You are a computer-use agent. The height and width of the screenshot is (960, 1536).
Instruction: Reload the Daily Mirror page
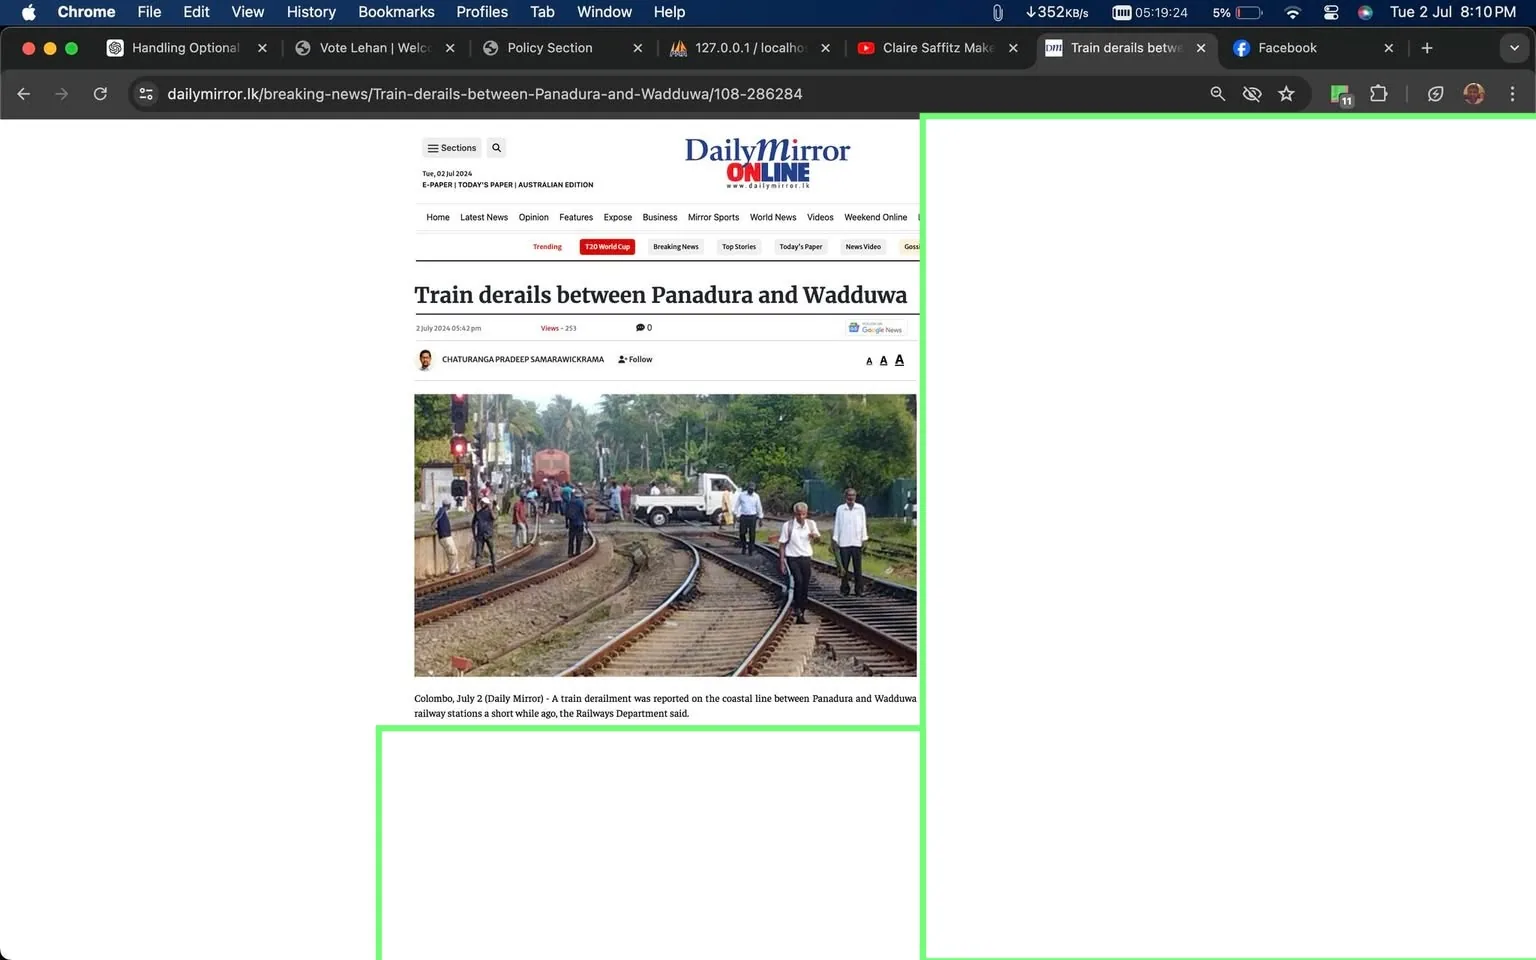pyautogui.click(x=100, y=93)
